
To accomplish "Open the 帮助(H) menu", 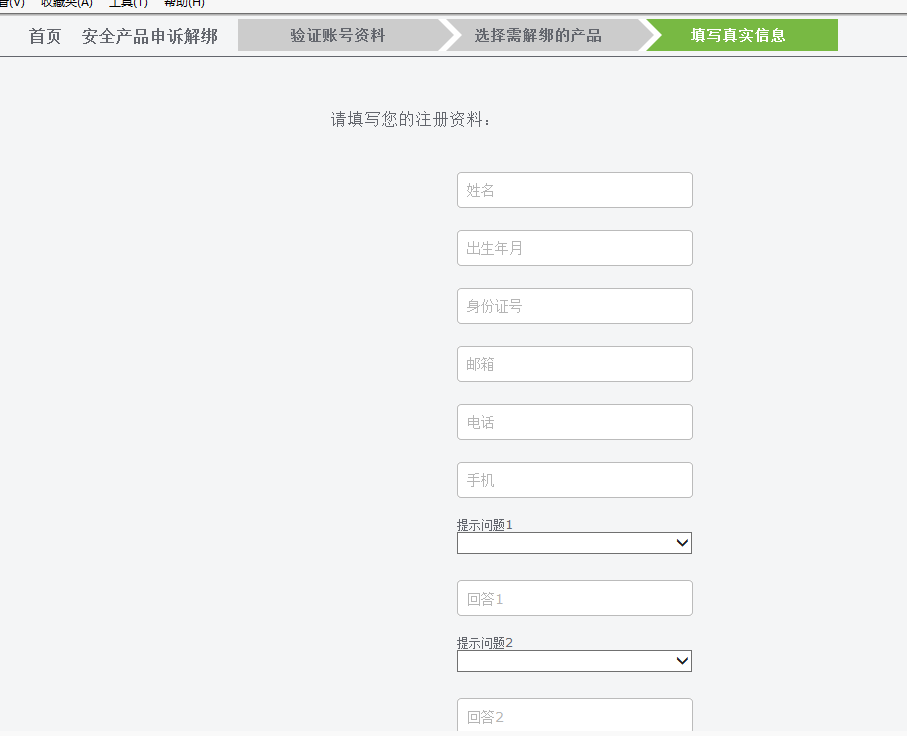I will coord(184,3).
